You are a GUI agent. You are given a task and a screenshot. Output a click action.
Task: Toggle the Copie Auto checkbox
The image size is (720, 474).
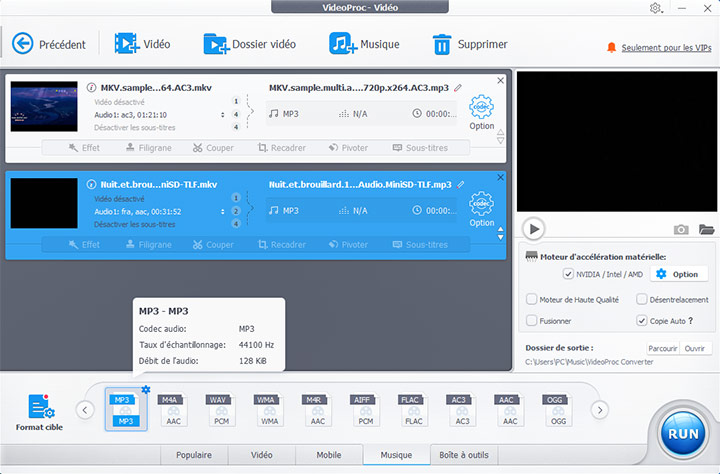[x=641, y=321]
